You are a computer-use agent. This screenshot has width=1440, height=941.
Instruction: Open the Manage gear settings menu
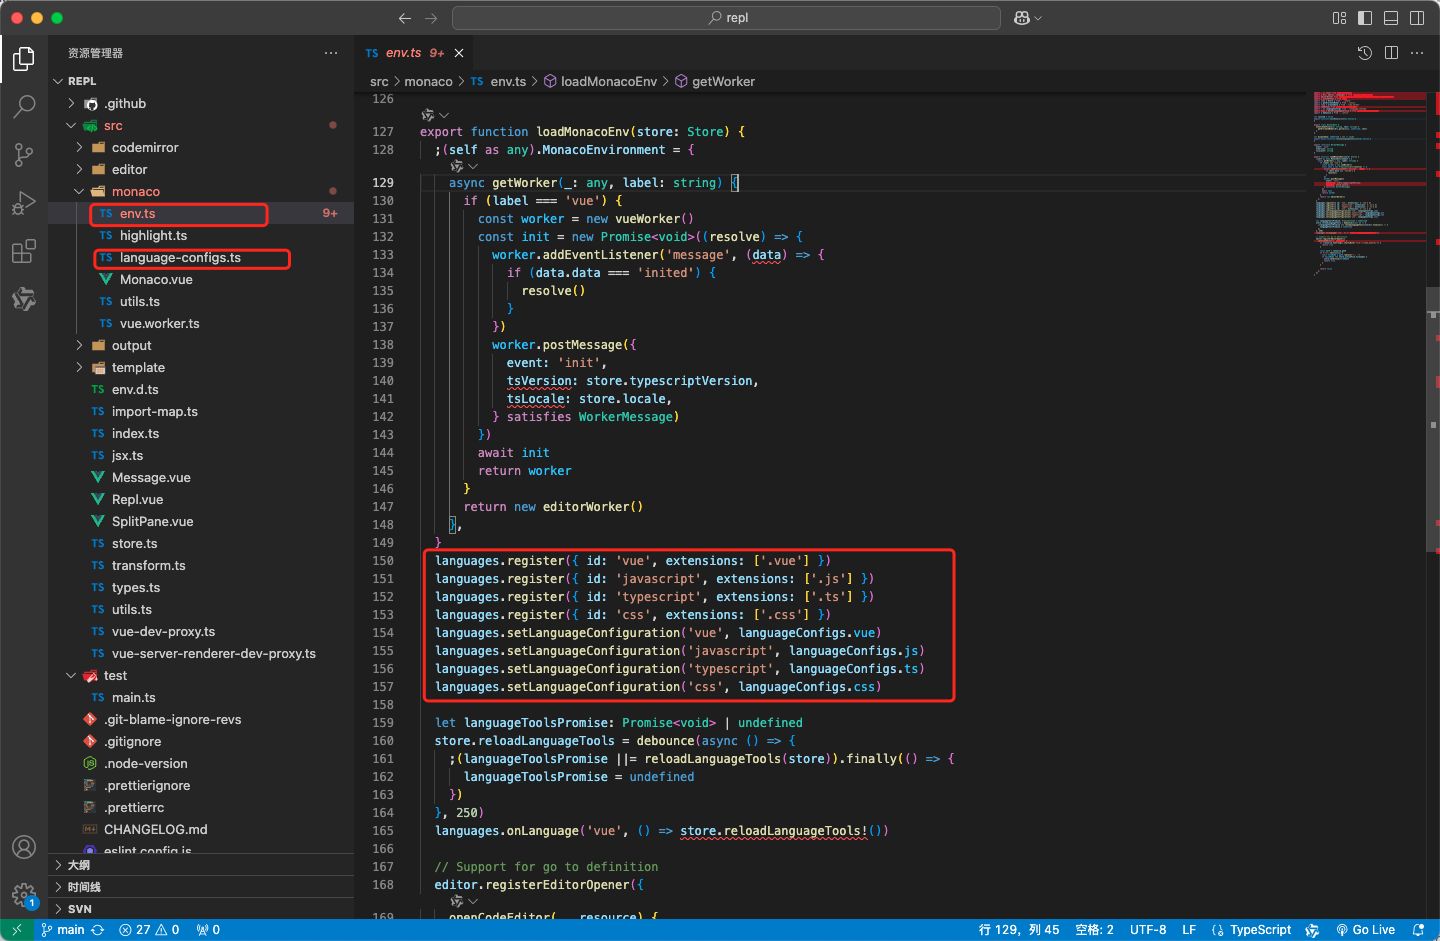tap(24, 895)
